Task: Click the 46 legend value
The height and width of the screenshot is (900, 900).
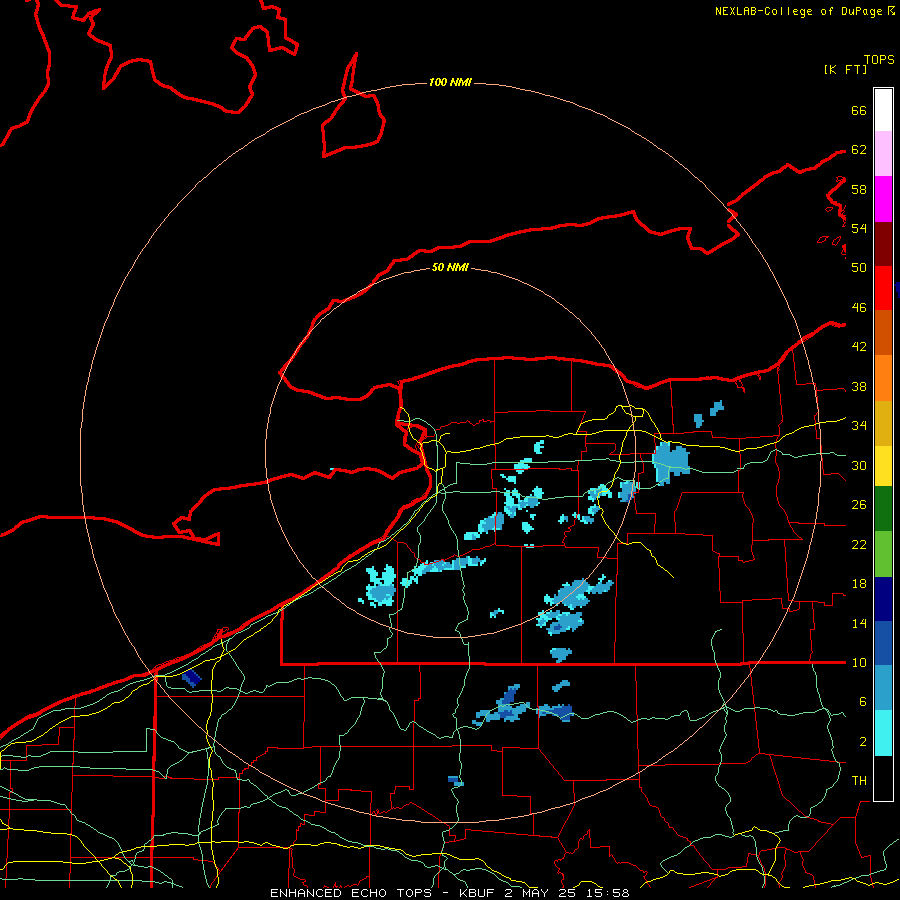Action: coord(859,308)
